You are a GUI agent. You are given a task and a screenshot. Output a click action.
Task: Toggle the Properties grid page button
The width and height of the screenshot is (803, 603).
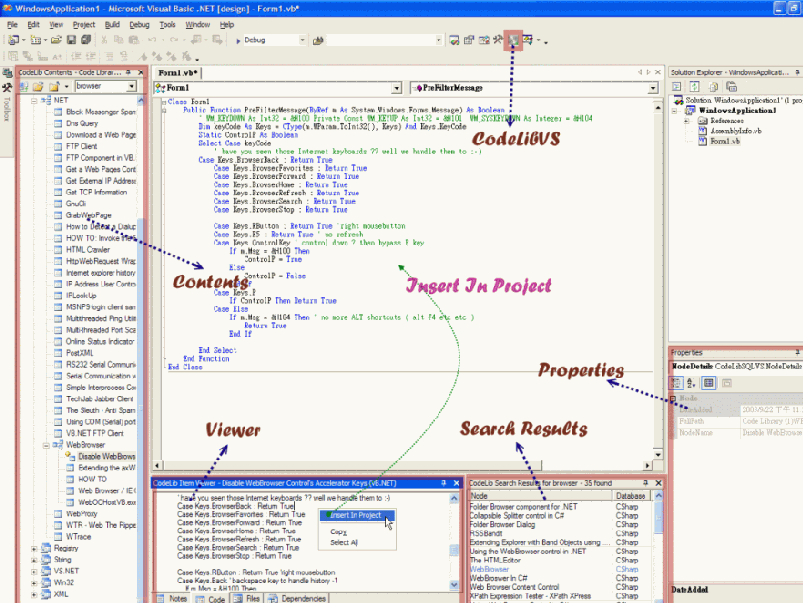(x=709, y=383)
